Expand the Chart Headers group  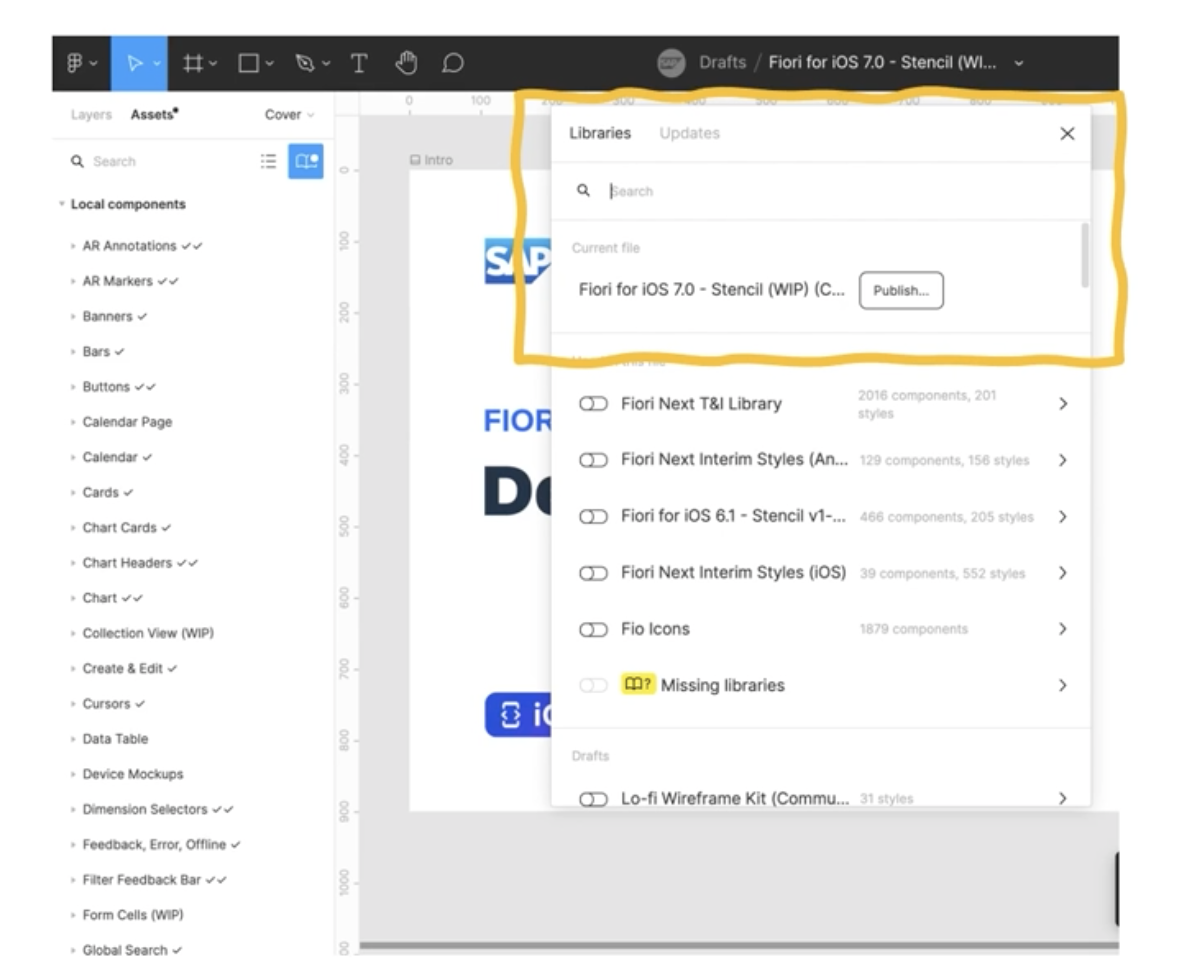74,563
